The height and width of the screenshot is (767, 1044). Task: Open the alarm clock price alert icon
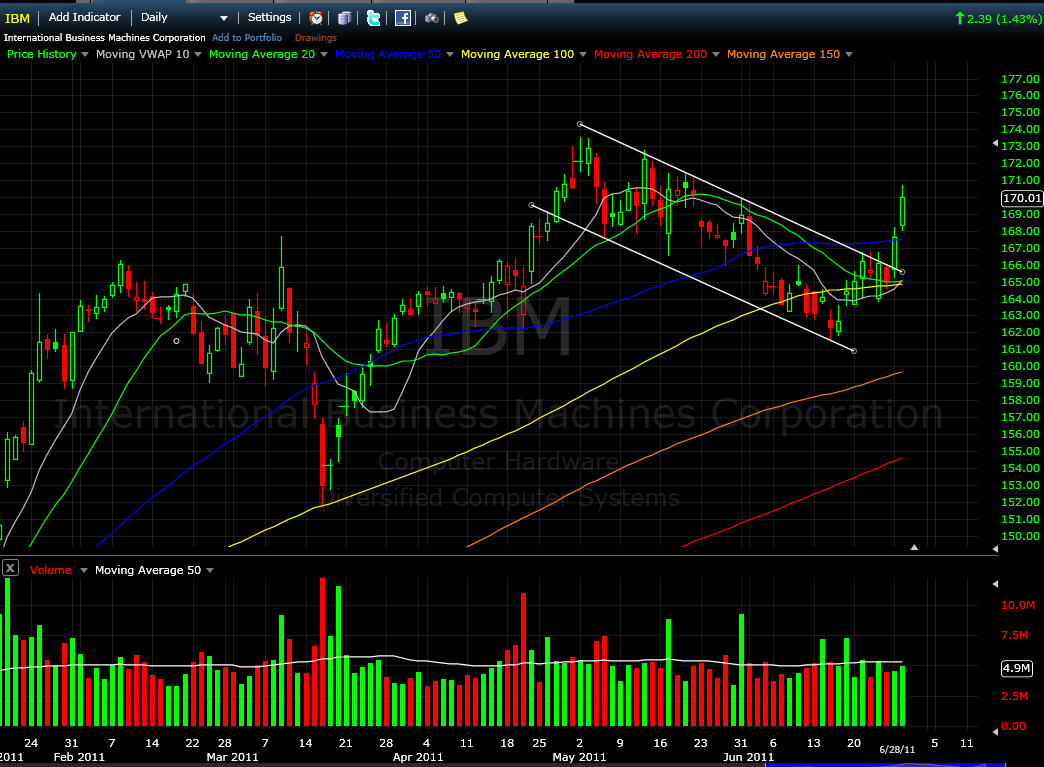316,18
